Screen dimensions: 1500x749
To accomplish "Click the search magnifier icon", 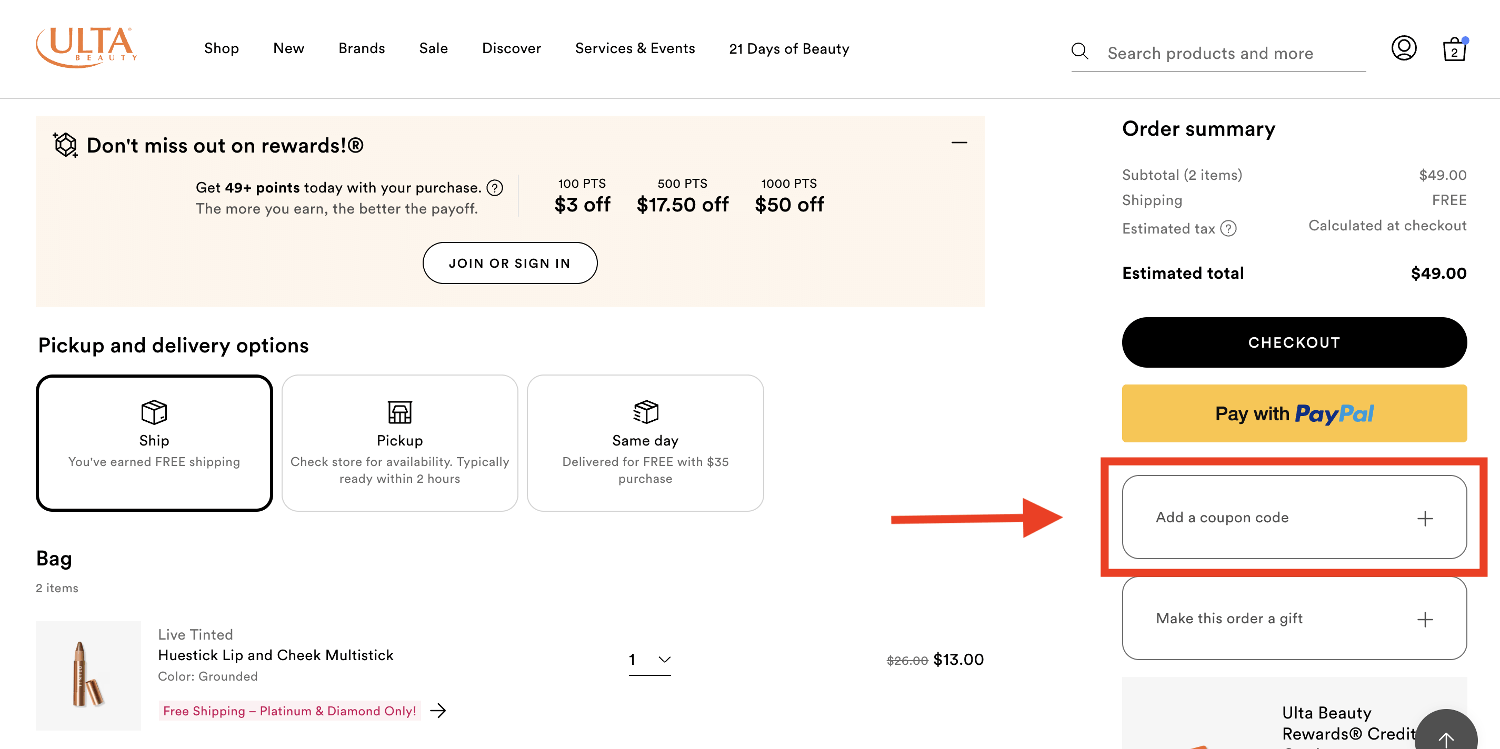I will [x=1080, y=51].
